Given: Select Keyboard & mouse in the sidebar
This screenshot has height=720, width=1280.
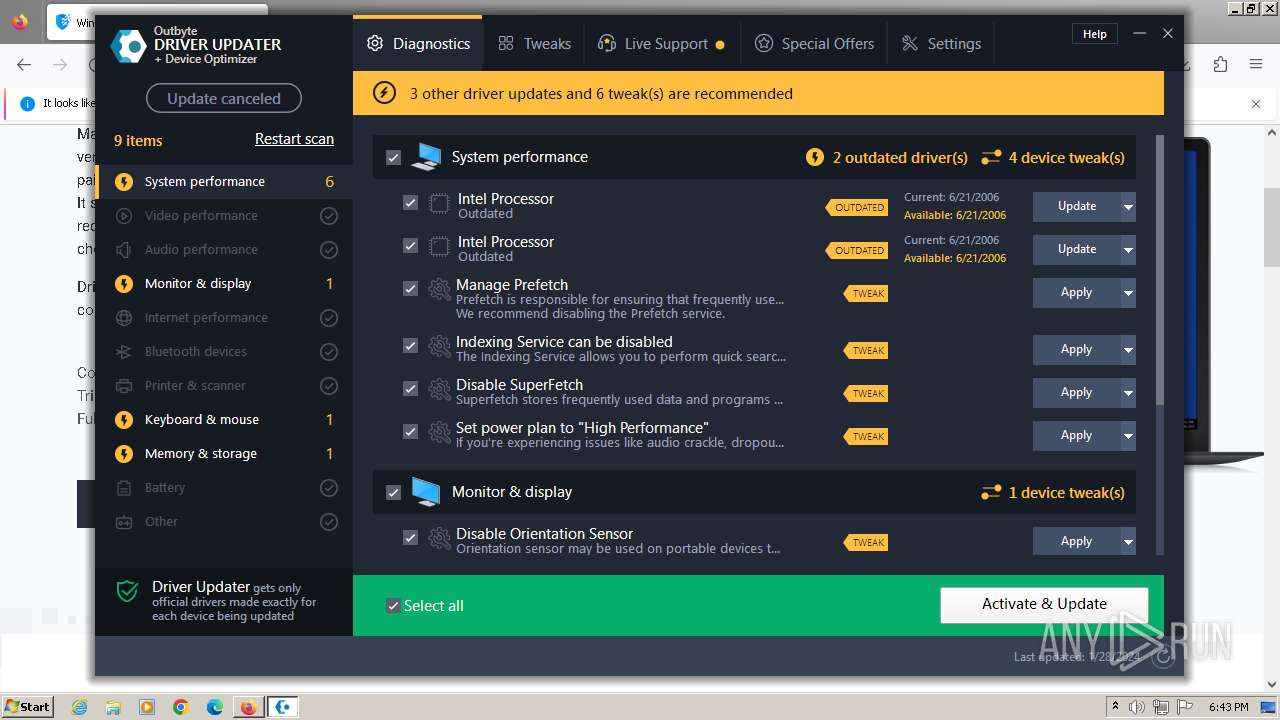Looking at the screenshot, I should coord(224,420).
